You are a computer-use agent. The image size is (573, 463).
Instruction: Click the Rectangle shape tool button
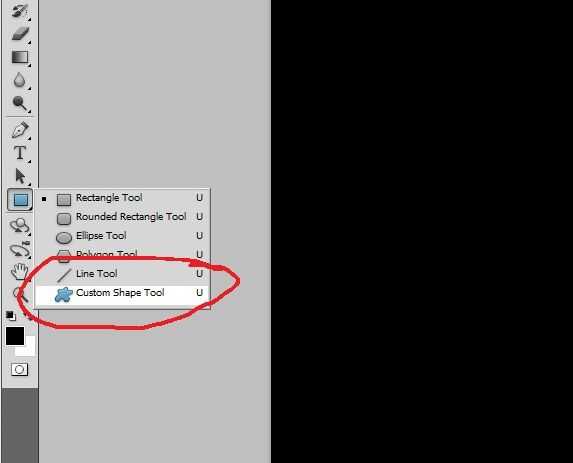pos(20,200)
